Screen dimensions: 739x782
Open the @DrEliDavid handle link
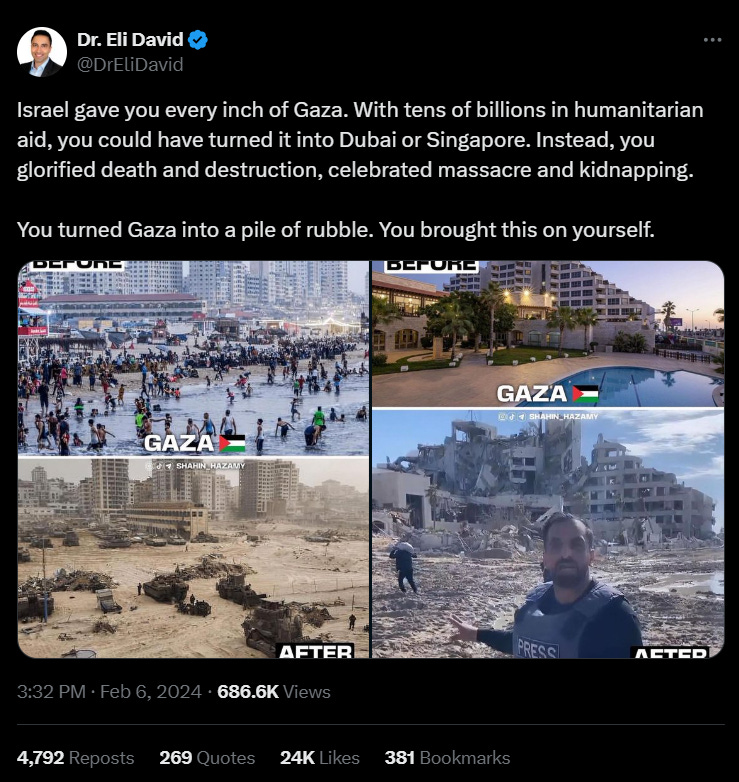pos(130,64)
